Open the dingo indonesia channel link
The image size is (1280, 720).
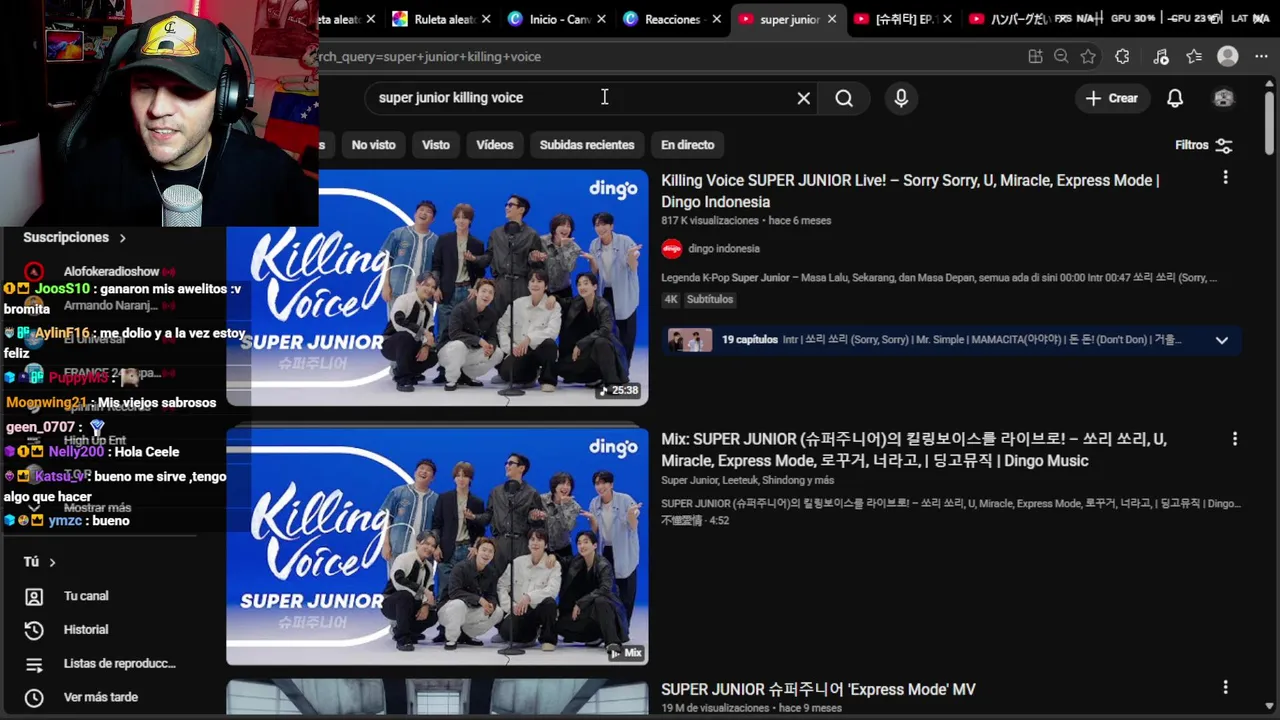point(724,249)
